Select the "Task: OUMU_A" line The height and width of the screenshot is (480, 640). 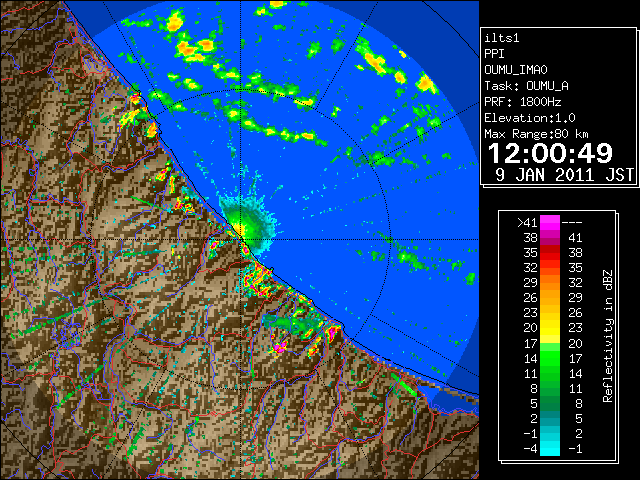point(526,86)
